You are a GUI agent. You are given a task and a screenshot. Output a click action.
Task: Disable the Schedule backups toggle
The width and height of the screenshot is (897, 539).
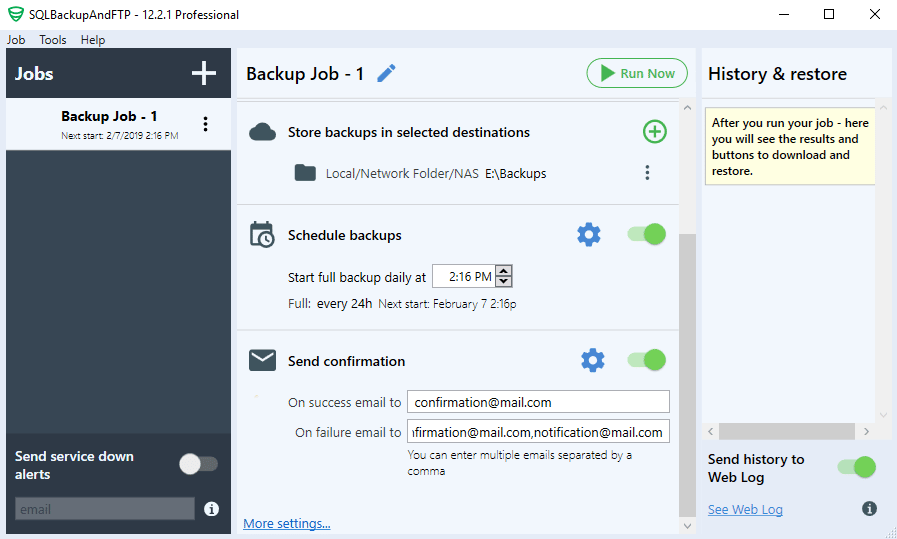[646, 234]
